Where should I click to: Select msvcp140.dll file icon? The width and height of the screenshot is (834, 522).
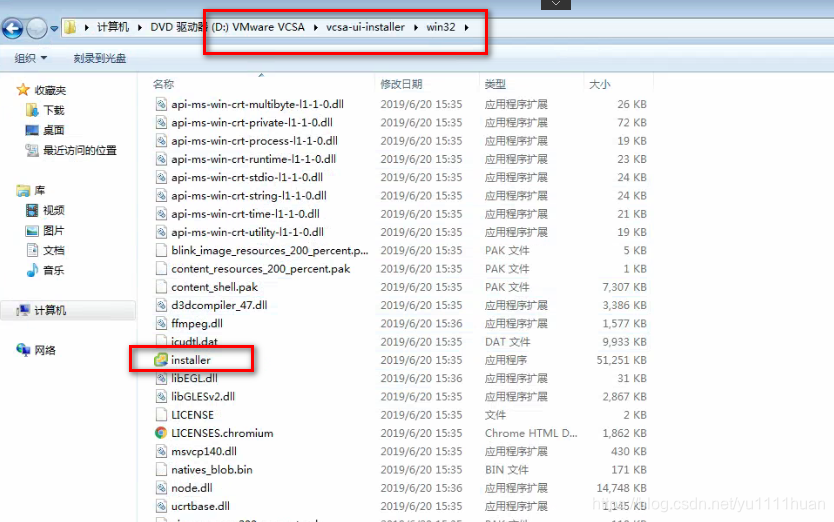[161, 451]
